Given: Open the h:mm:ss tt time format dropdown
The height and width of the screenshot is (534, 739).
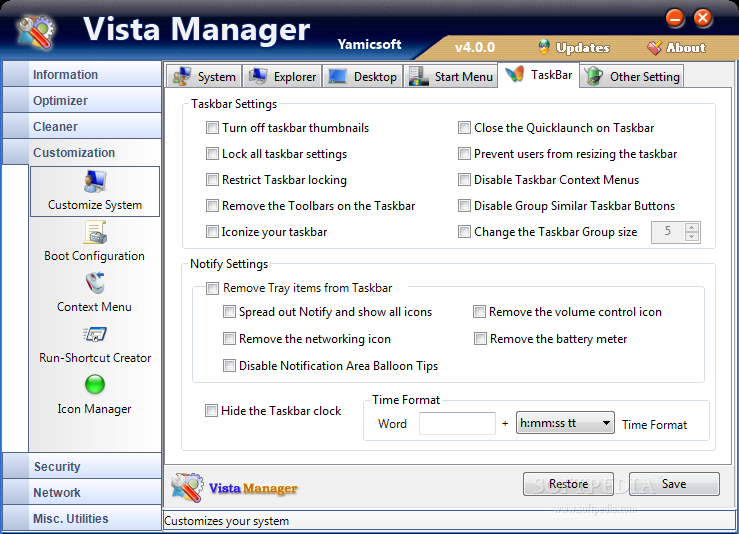Looking at the screenshot, I should tap(565, 423).
